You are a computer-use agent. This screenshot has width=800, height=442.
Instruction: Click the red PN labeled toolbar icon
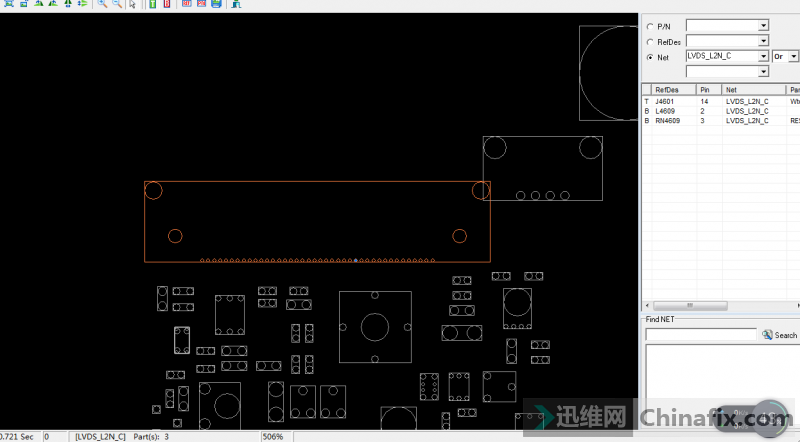(202, 4)
